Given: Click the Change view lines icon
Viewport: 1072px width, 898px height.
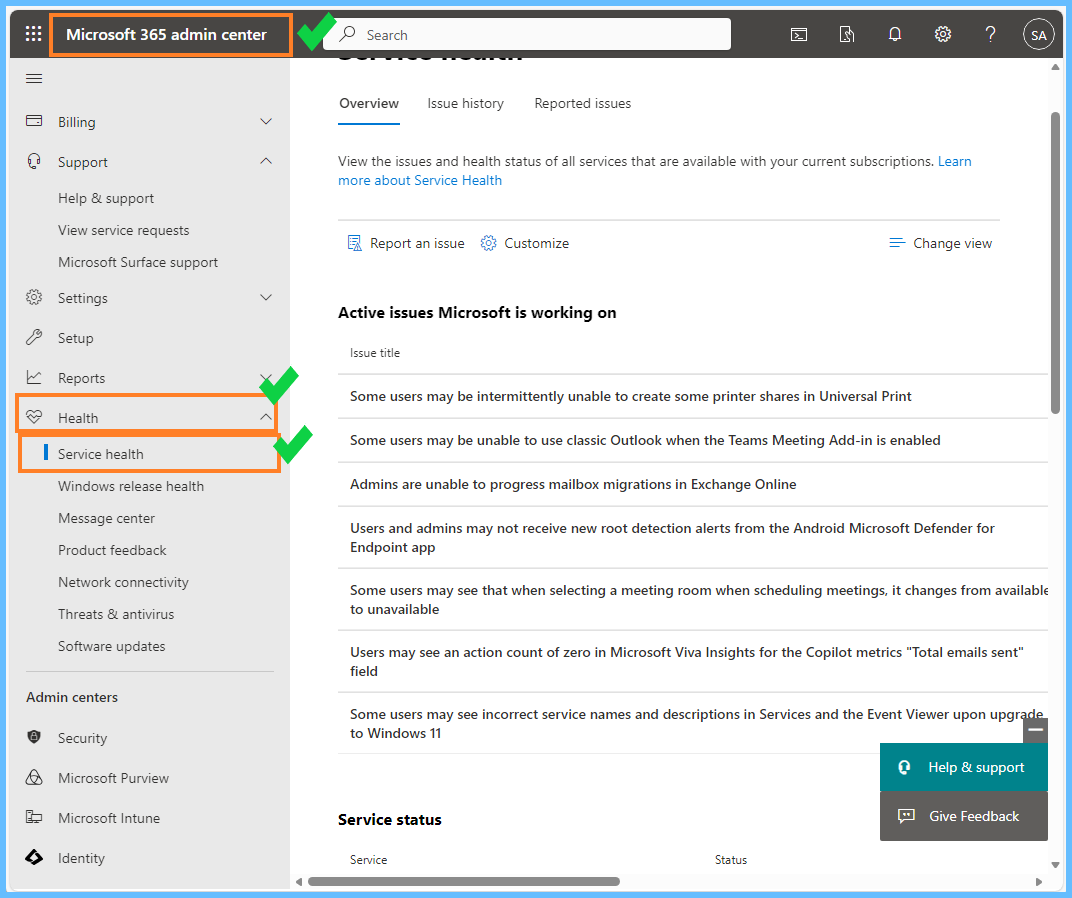Looking at the screenshot, I should [x=897, y=243].
